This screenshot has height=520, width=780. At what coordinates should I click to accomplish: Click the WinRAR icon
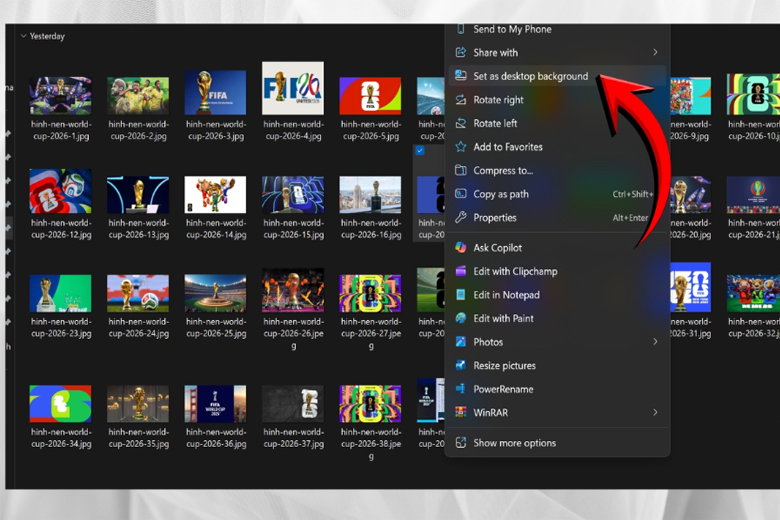click(x=461, y=413)
